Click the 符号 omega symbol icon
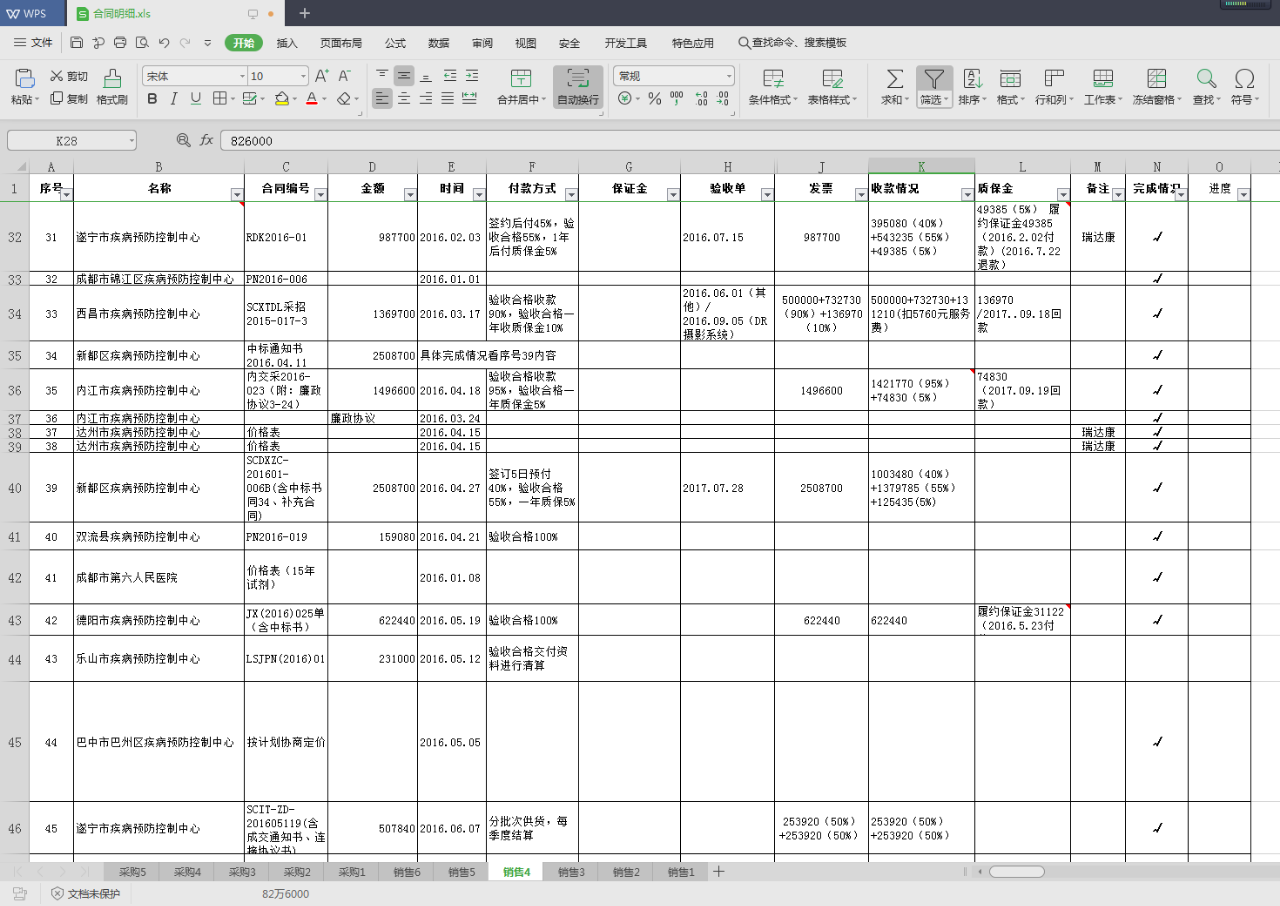Image resolution: width=1280 pixels, height=906 pixels. tap(1244, 79)
